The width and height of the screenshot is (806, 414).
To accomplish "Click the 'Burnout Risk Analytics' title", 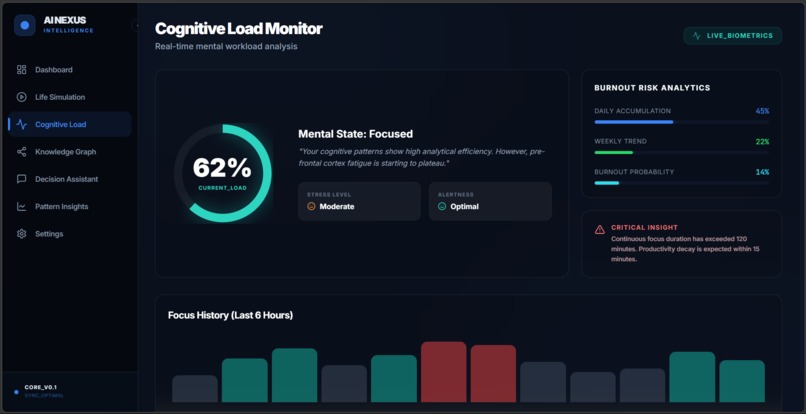I will pyautogui.click(x=652, y=88).
